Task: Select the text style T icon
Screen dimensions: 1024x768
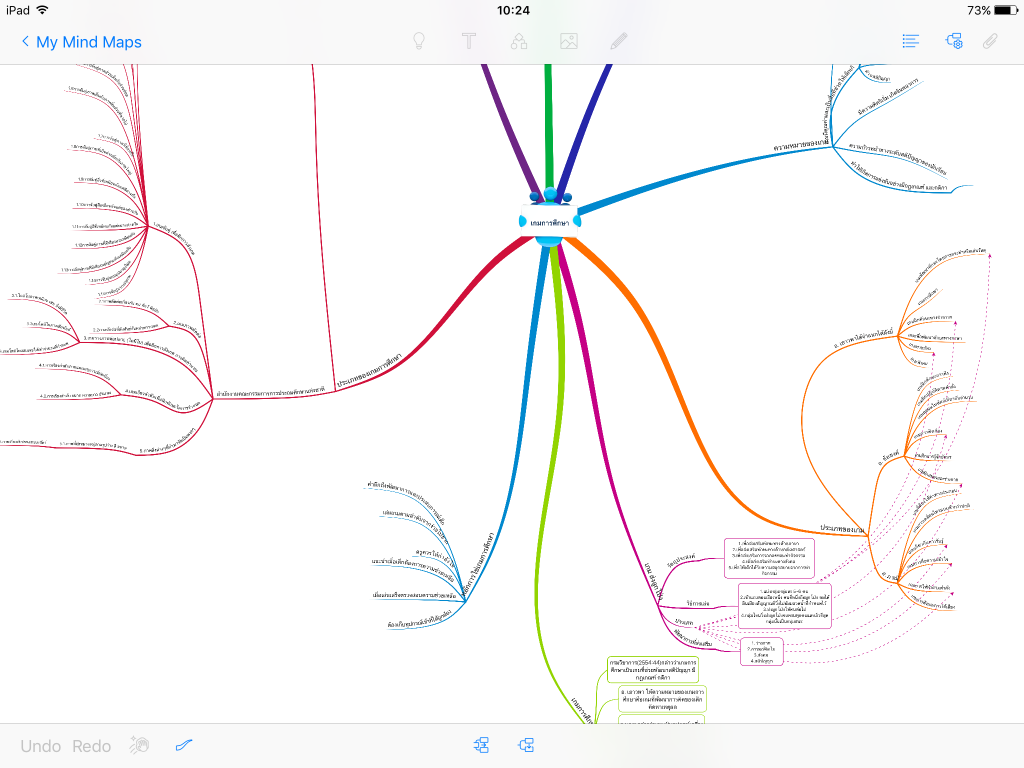Action: (468, 42)
